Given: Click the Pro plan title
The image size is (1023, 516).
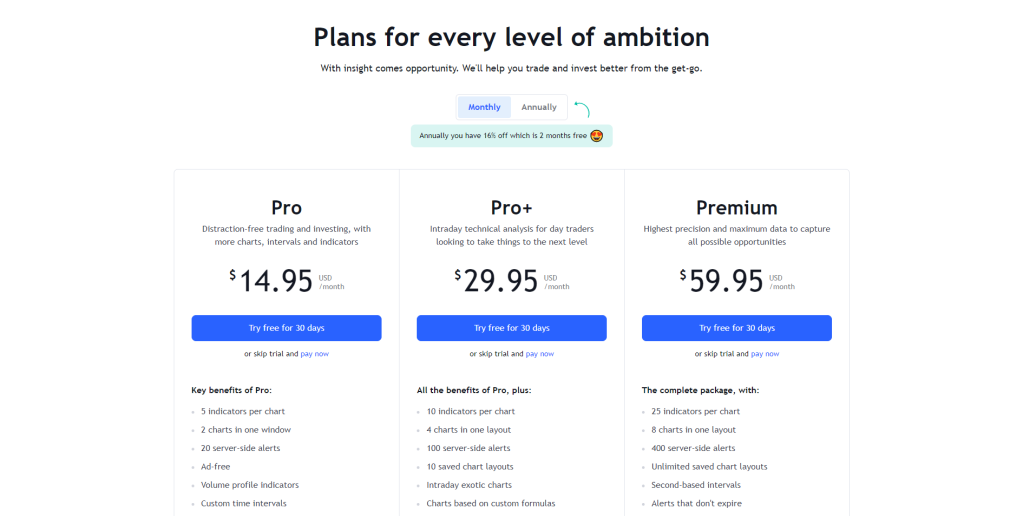Looking at the screenshot, I should coord(286,207).
